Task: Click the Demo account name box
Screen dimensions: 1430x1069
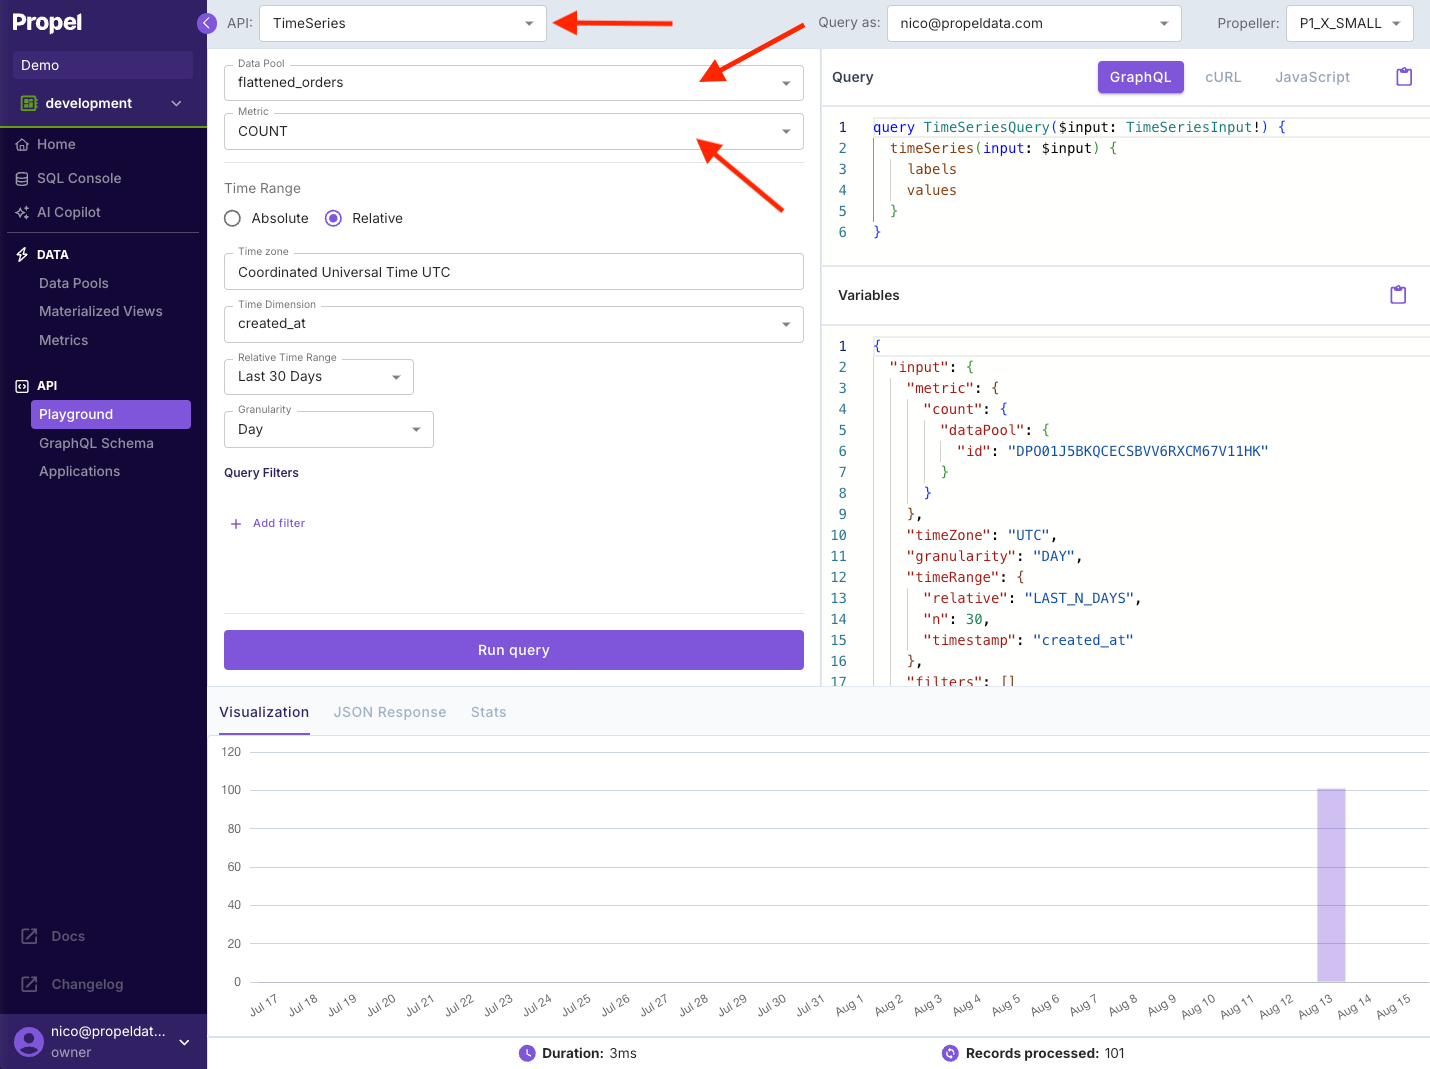Action: pos(103,65)
